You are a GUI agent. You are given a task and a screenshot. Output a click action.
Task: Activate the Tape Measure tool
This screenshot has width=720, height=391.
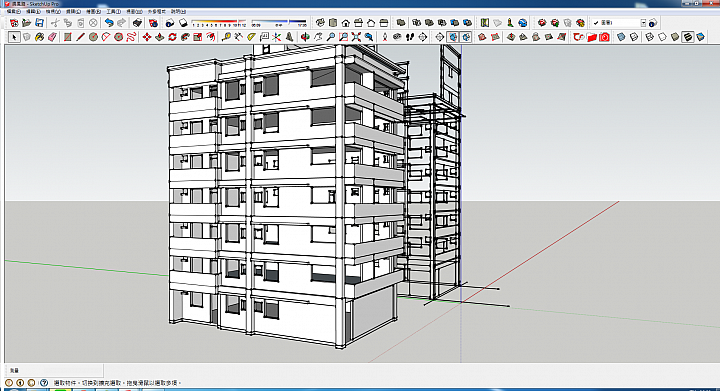[x=226, y=37]
